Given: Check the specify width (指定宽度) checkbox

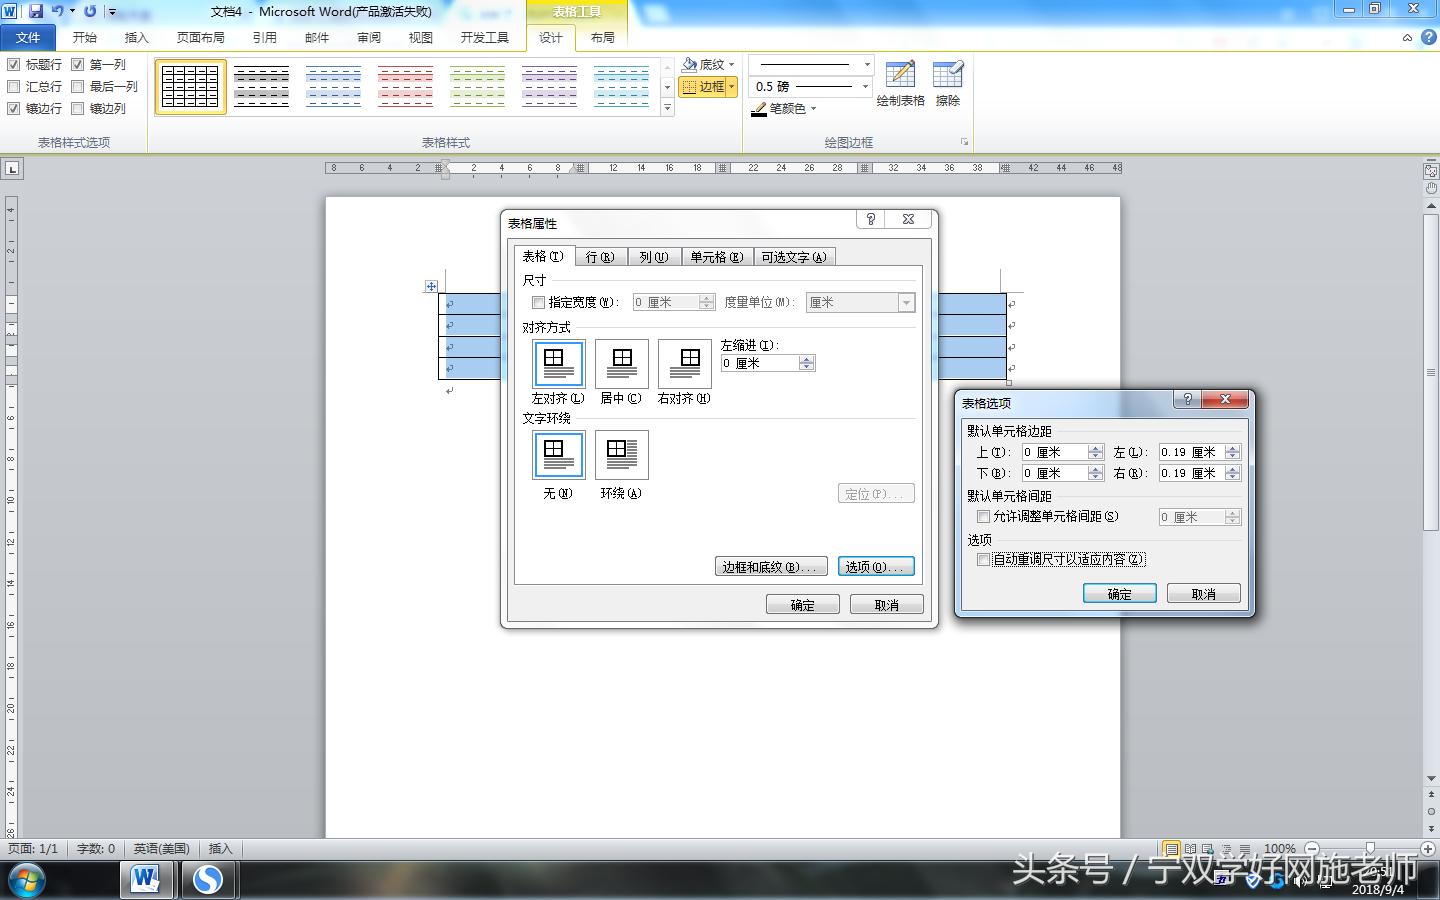Looking at the screenshot, I should click(539, 302).
